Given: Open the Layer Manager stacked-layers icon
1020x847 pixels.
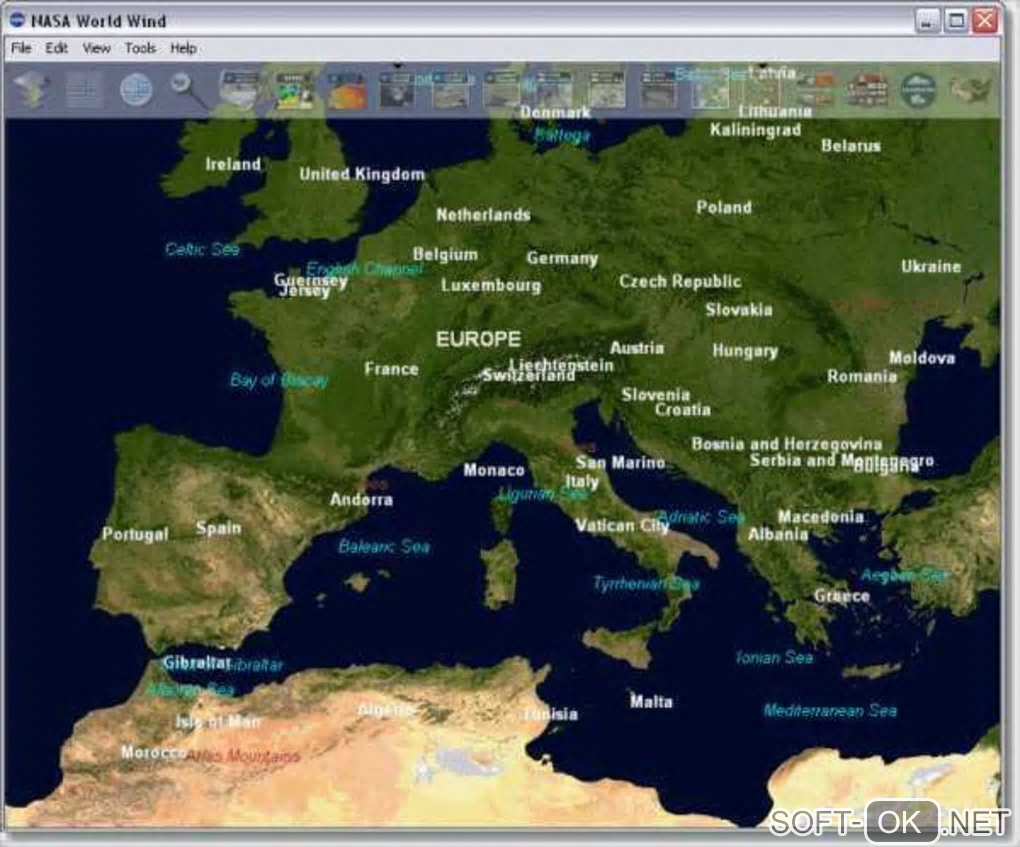Looking at the screenshot, I should click(31, 89).
